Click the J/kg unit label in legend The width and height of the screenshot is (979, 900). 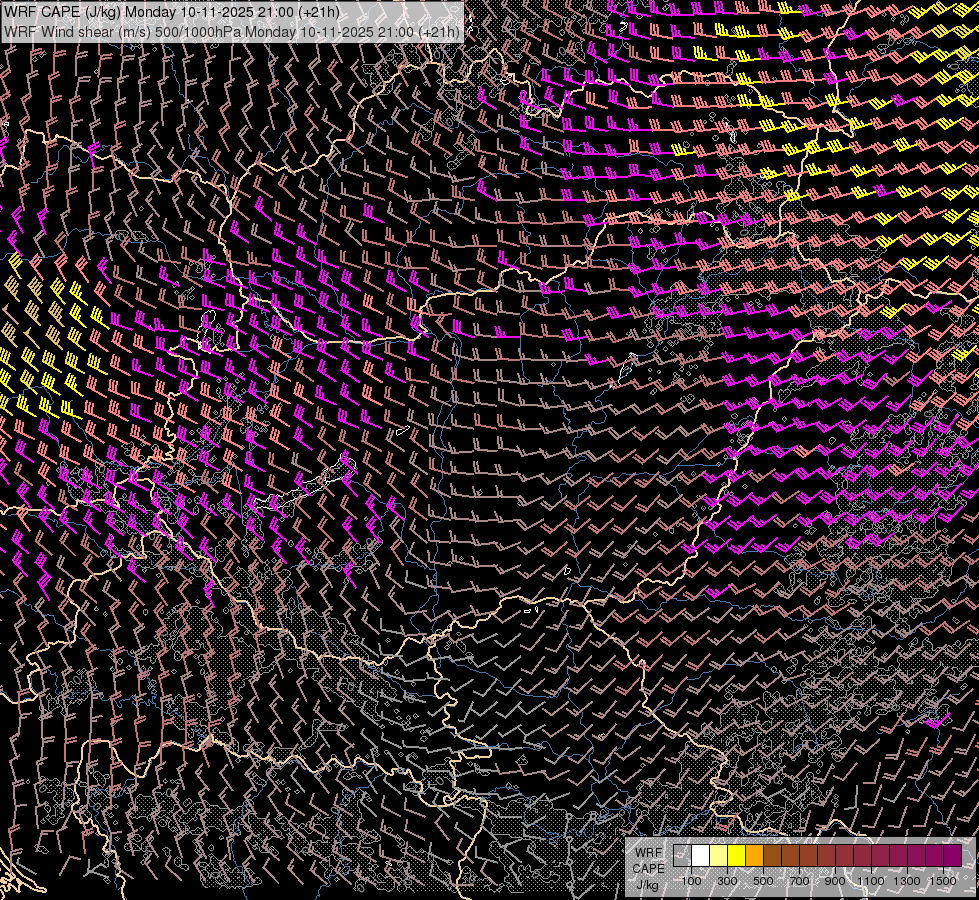coord(647,885)
